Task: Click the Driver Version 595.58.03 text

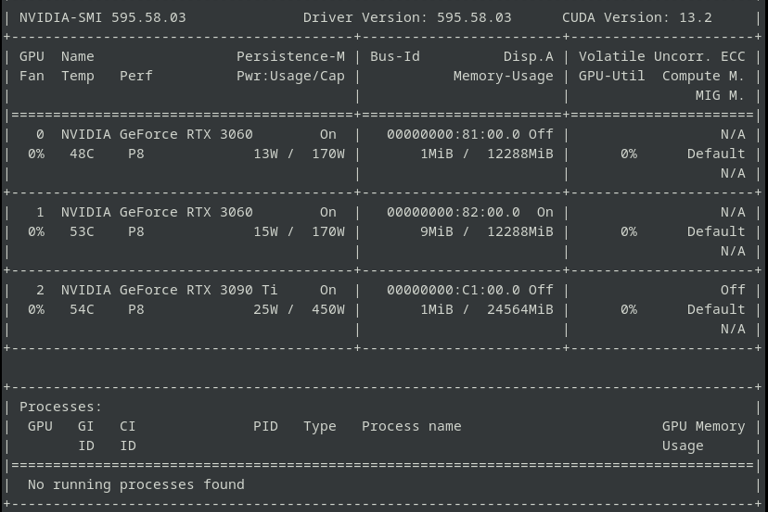Action: click(x=407, y=17)
